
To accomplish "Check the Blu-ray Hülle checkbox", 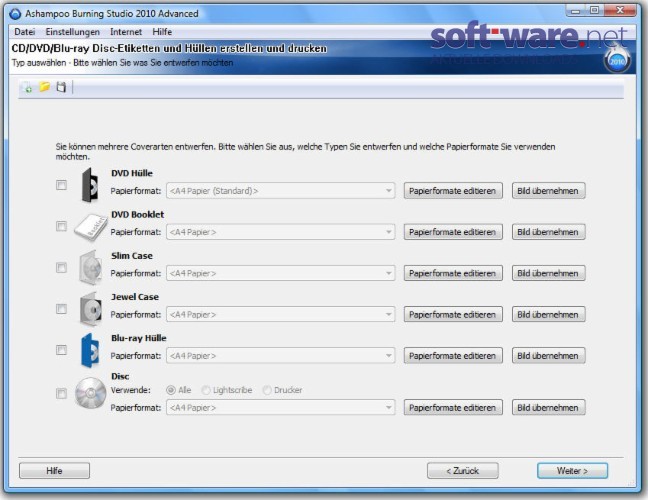I will pyautogui.click(x=61, y=350).
